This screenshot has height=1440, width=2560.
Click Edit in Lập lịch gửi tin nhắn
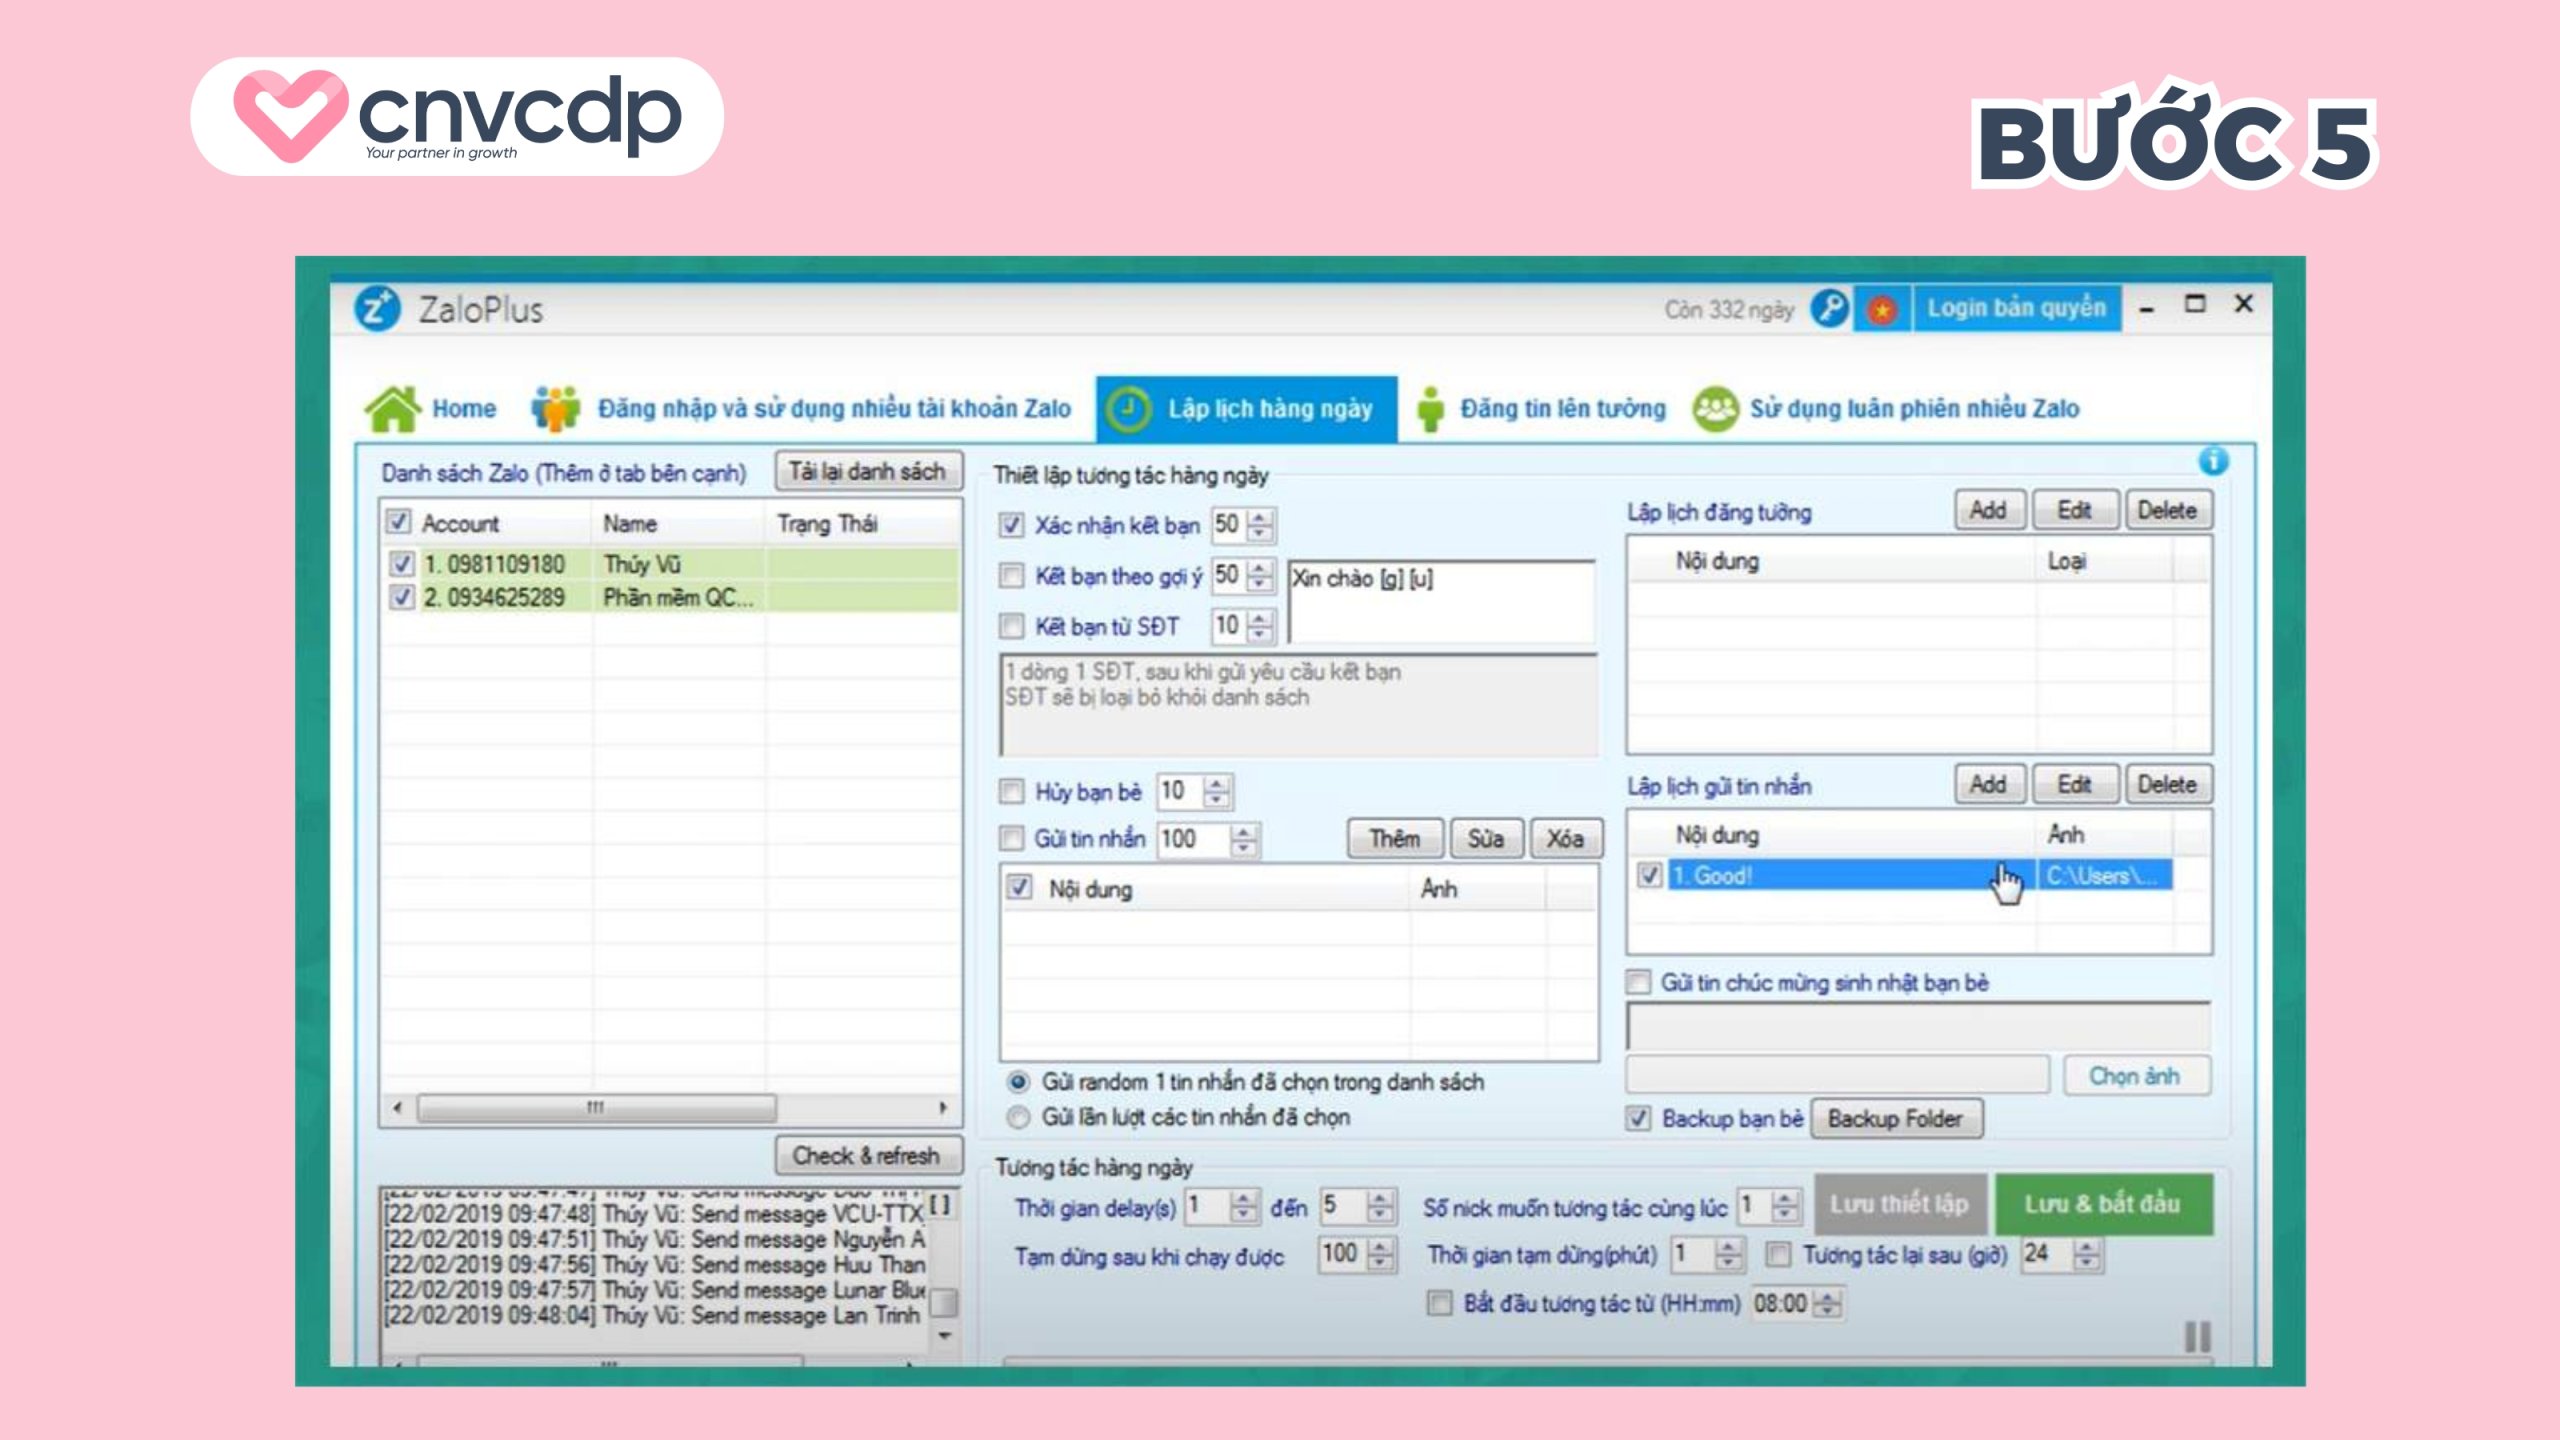[2074, 784]
